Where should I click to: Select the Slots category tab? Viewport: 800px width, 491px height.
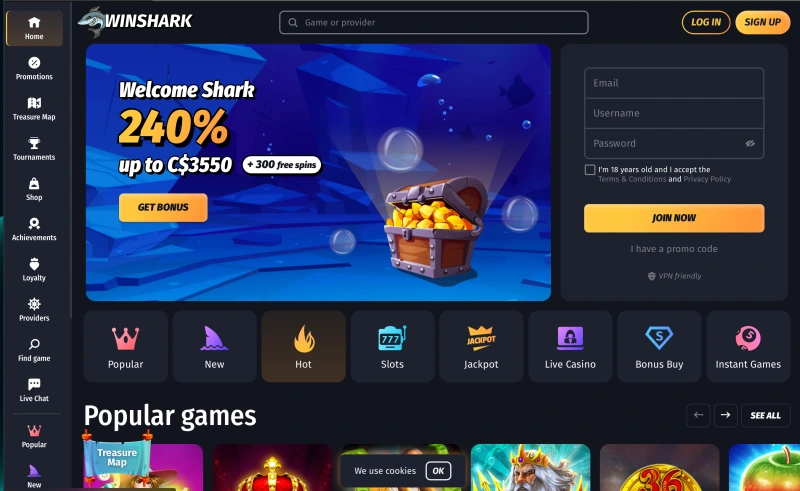(392, 347)
